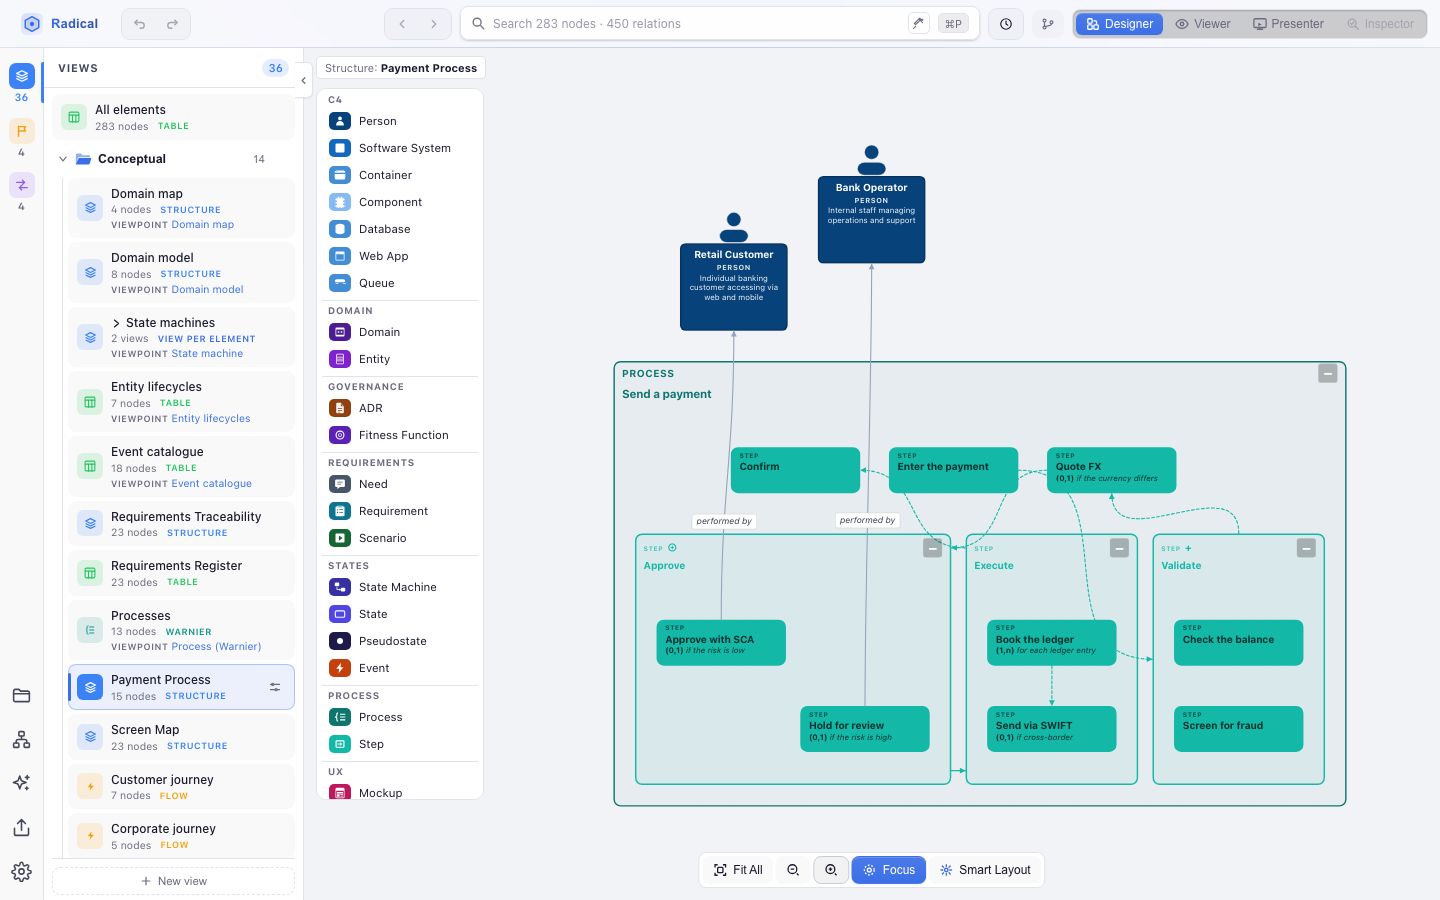Viewport: 1440px width, 900px height.
Task: Switch to Presenter mode
Action: point(1288,24)
